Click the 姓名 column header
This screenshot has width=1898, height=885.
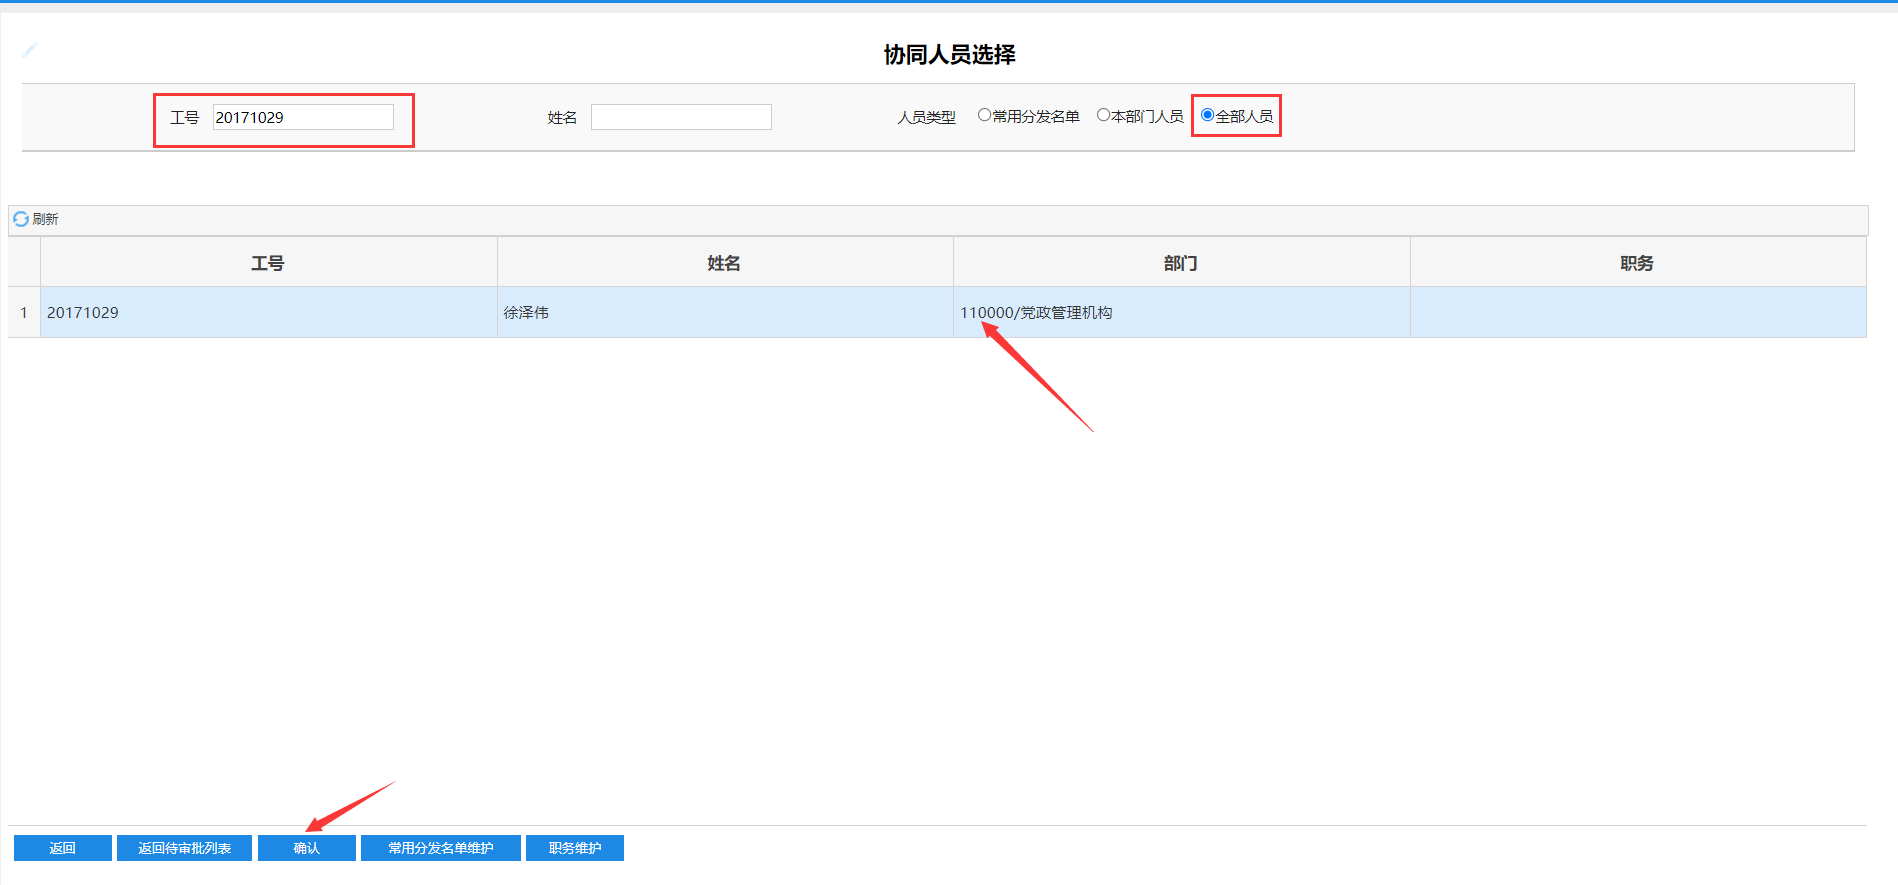[725, 263]
